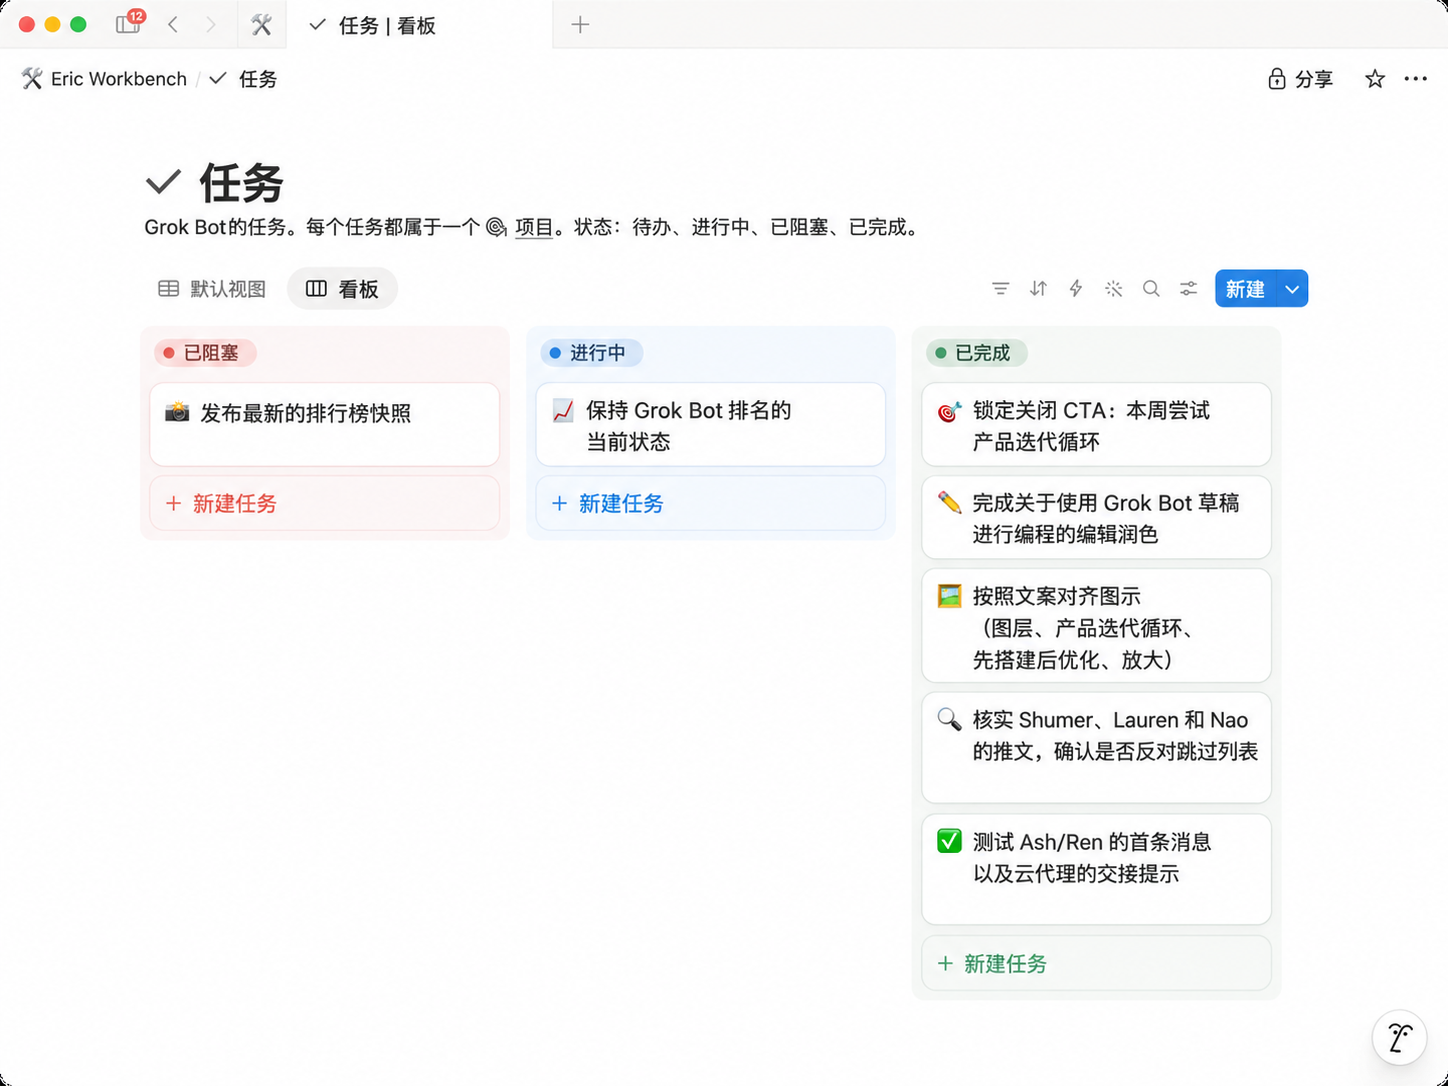The image size is (1448, 1086).
Task: Open search magnifier in view toolbar
Action: click(x=1151, y=289)
